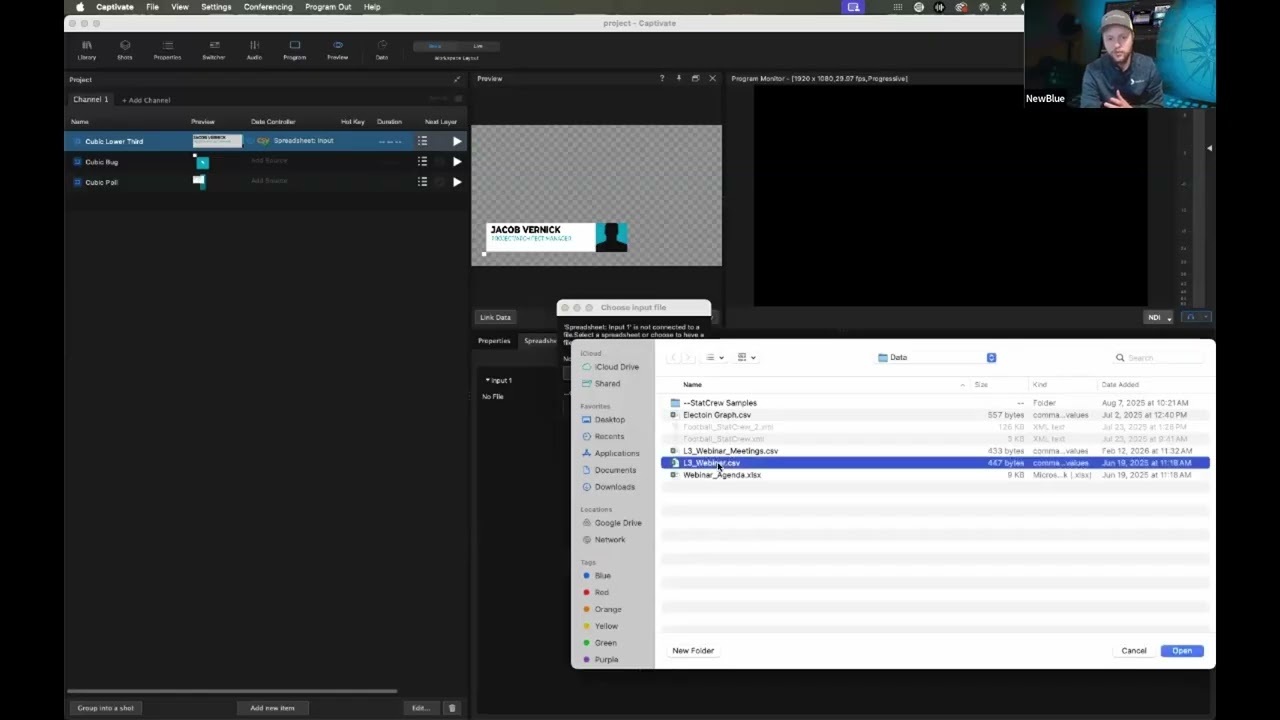The image size is (1280, 720).
Task: Click + Add Channel
Action: (x=146, y=100)
